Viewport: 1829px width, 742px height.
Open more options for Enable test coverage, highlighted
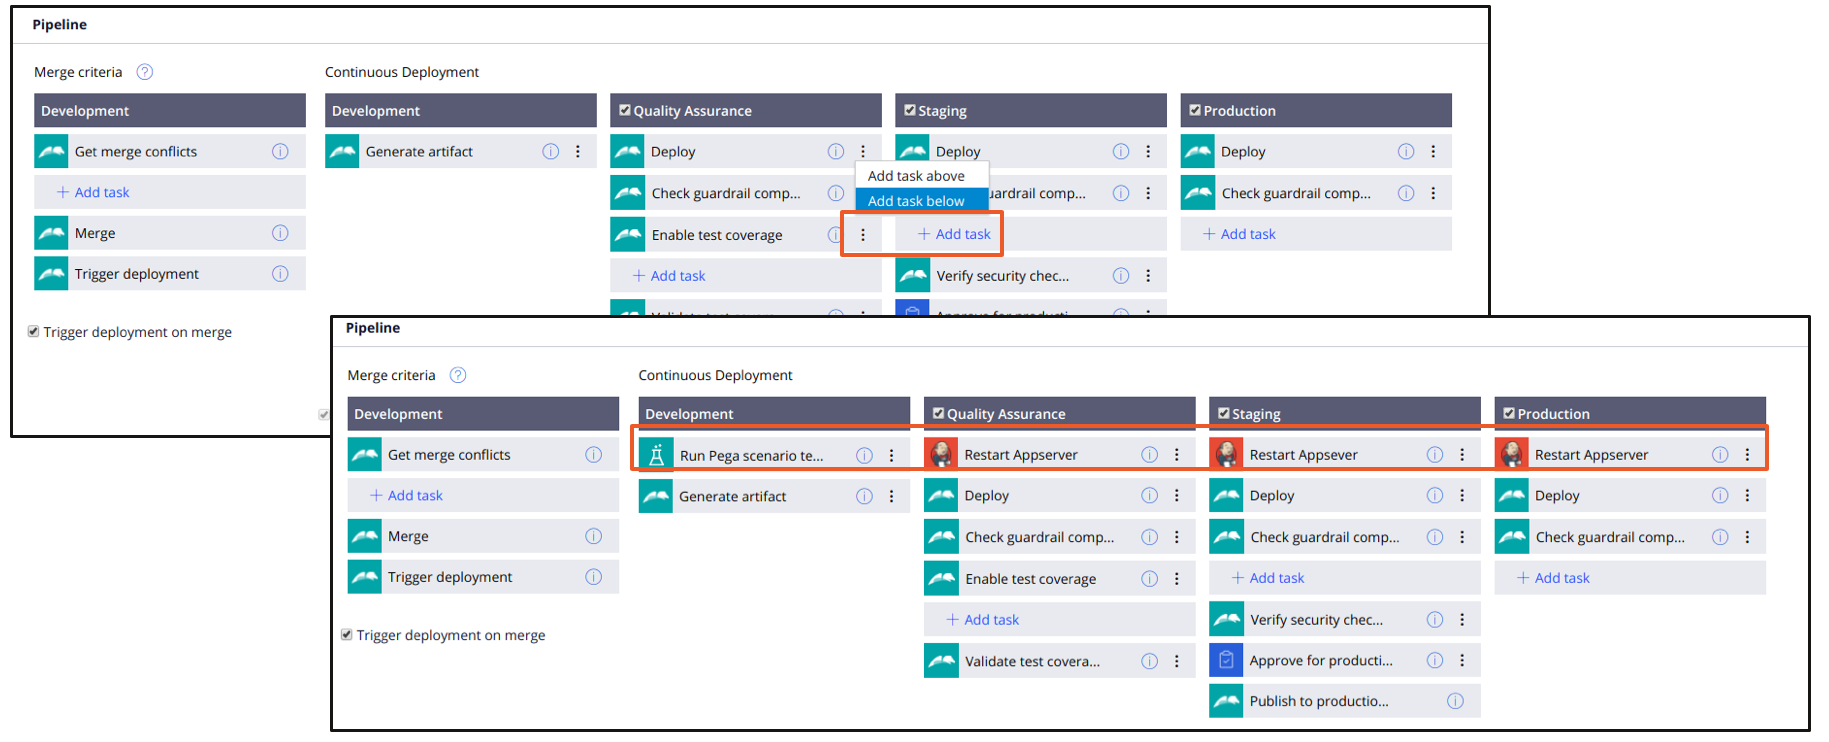[x=863, y=235]
